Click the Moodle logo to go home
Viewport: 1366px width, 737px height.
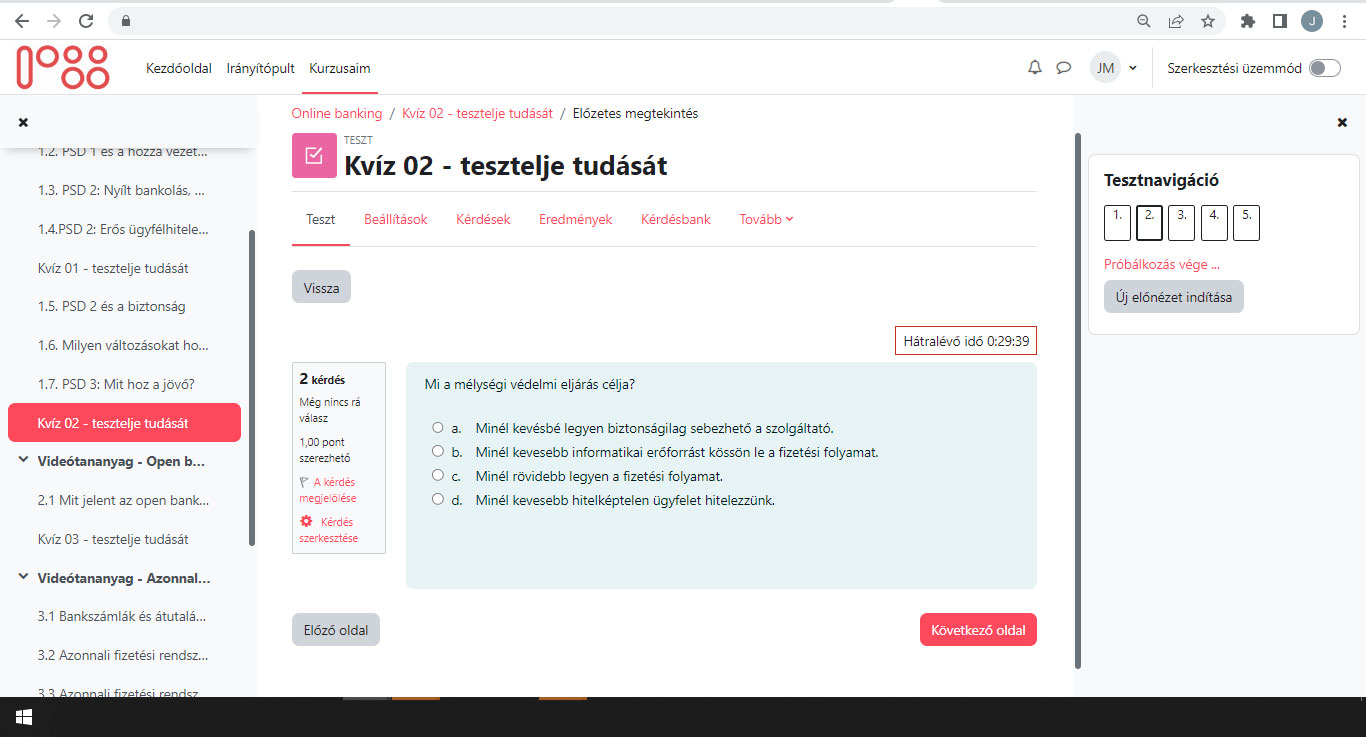62,66
